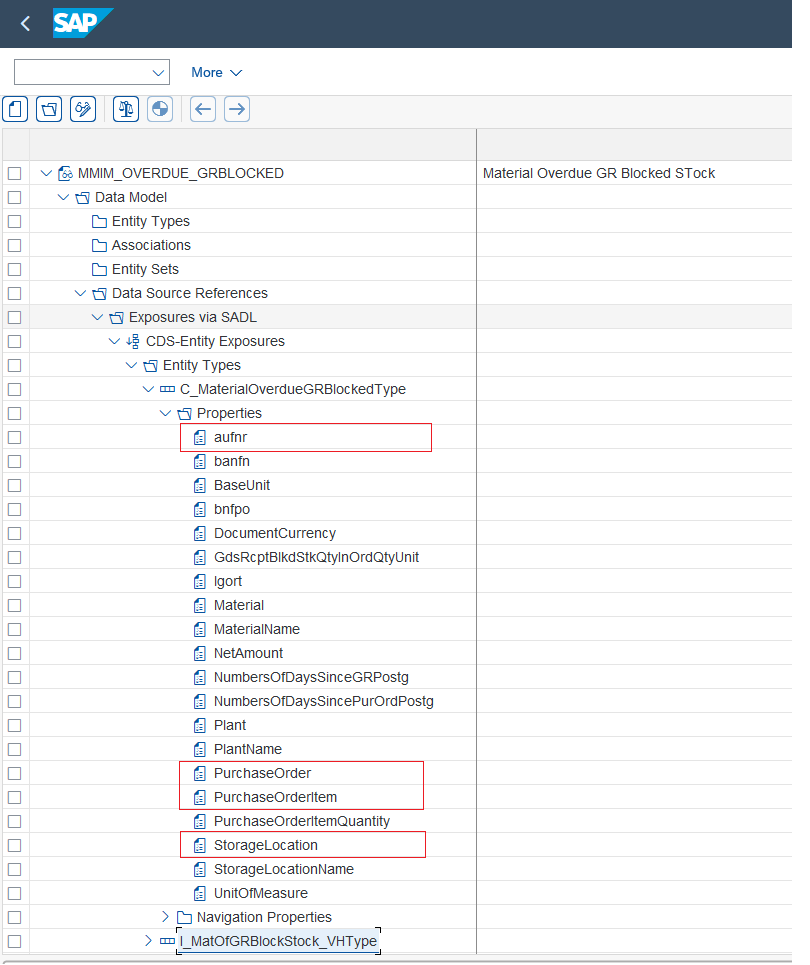Click the create project toolbar icon

click(x=15, y=110)
